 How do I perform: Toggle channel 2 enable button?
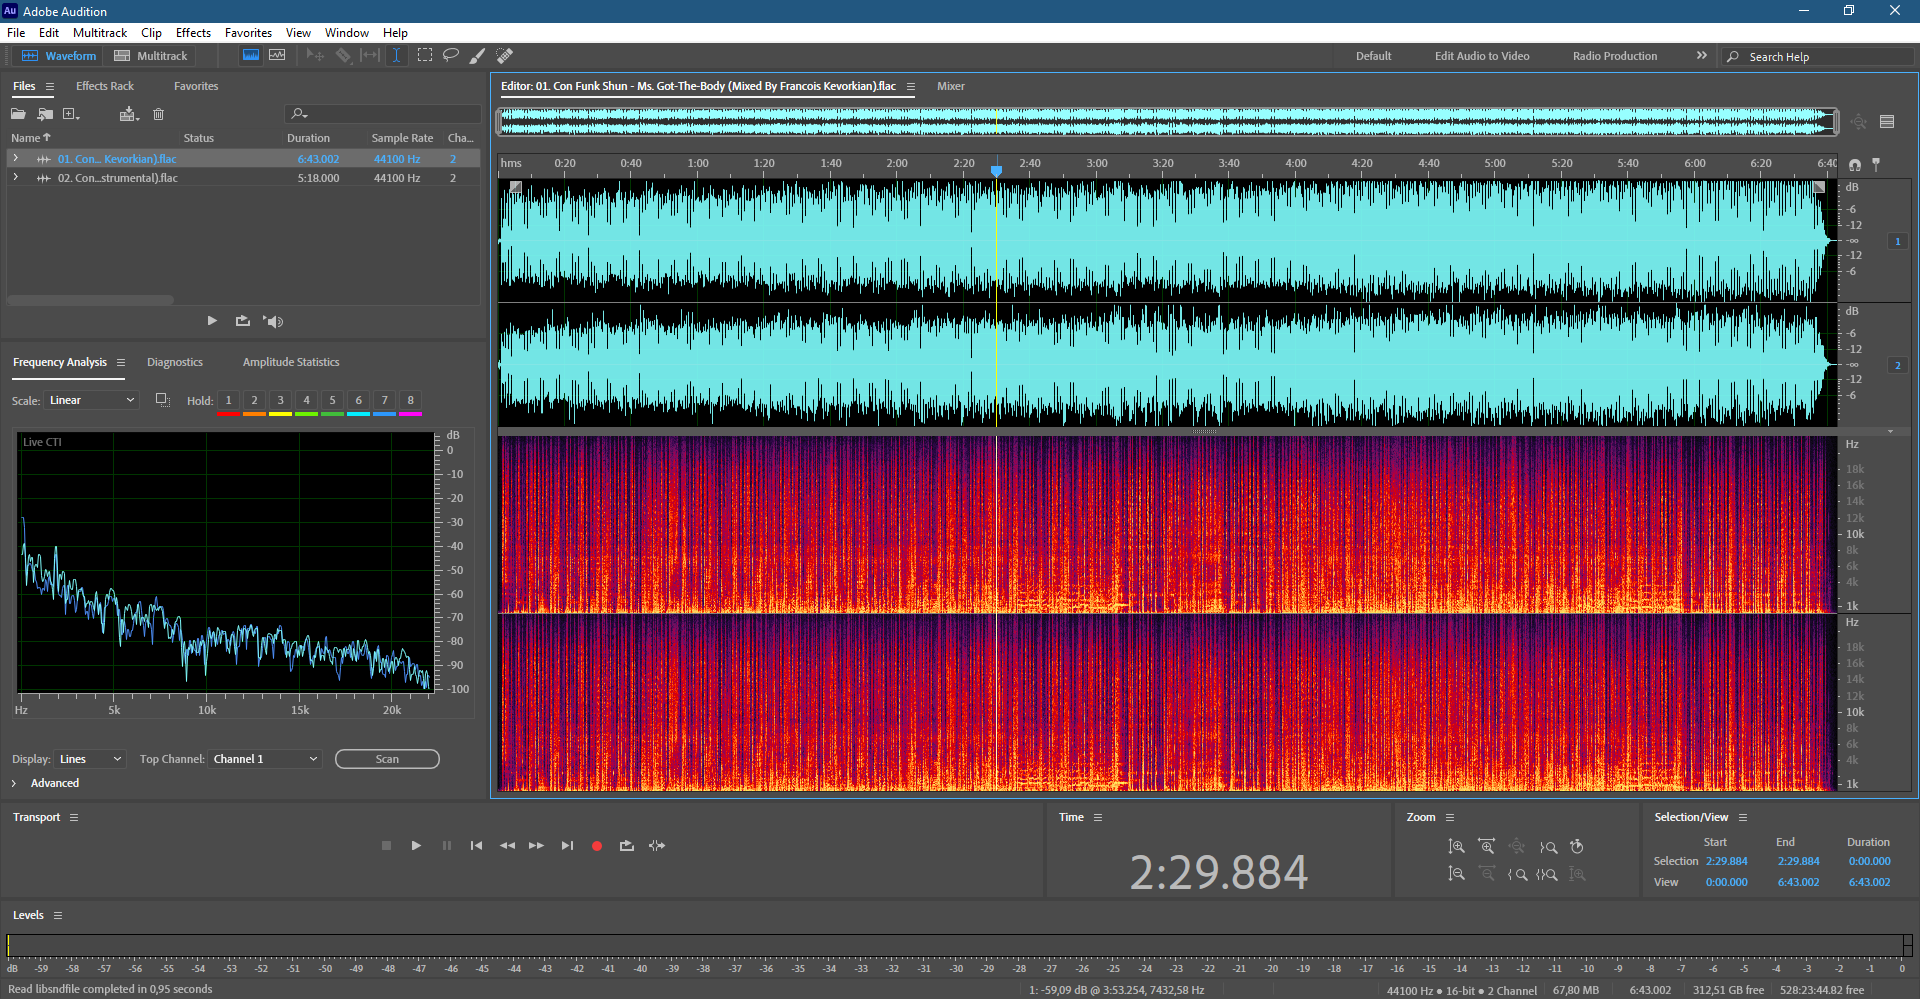(x=1897, y=365)
